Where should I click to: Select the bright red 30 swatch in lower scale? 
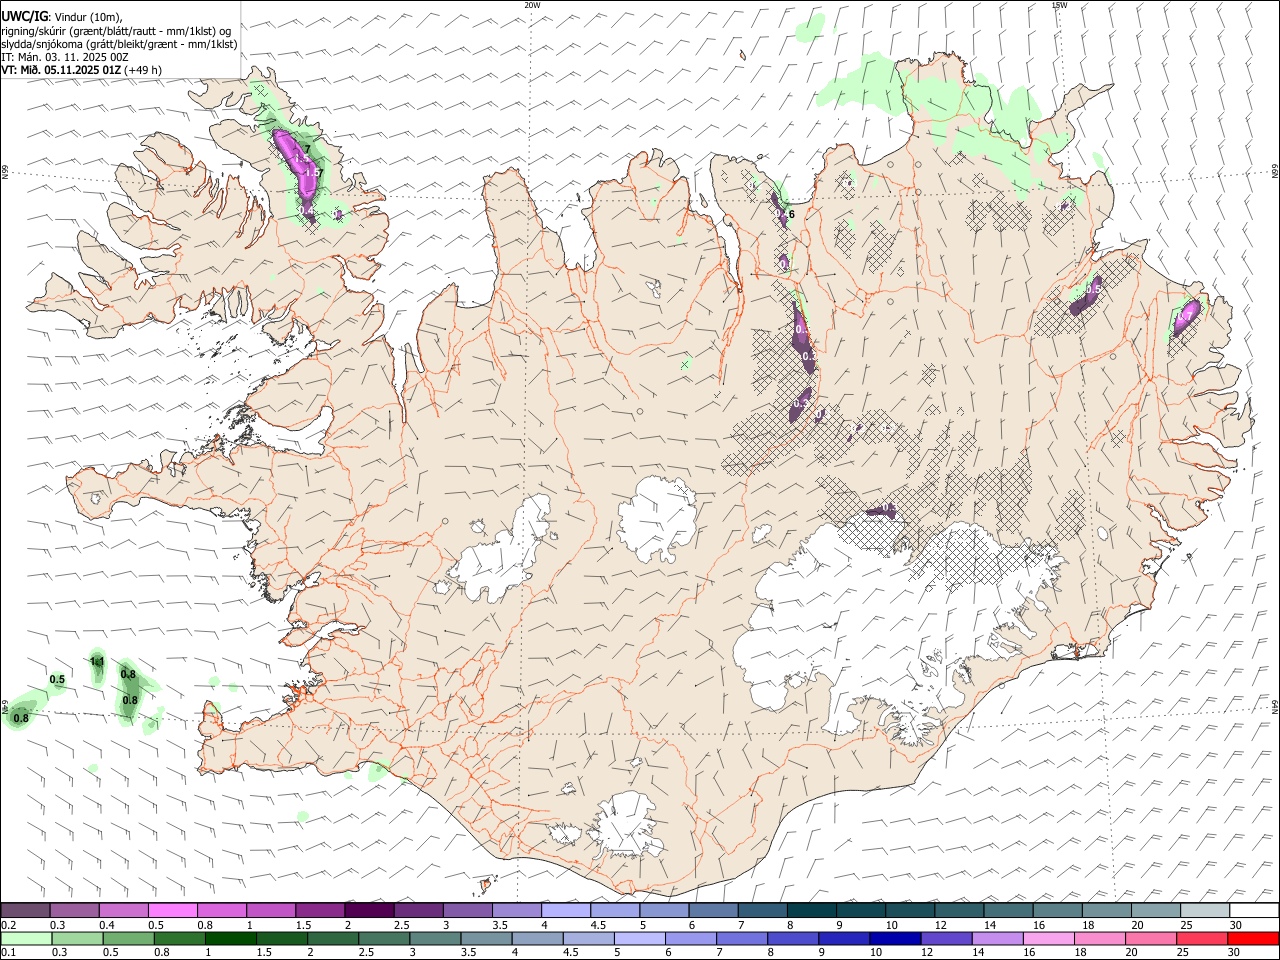coord(1253,938)
